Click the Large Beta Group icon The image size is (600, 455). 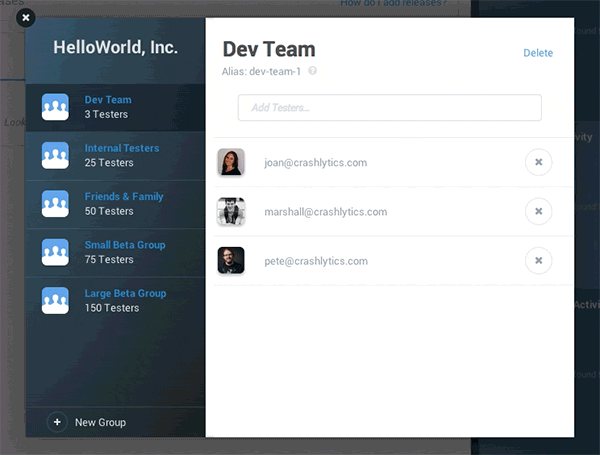(55, 300)
